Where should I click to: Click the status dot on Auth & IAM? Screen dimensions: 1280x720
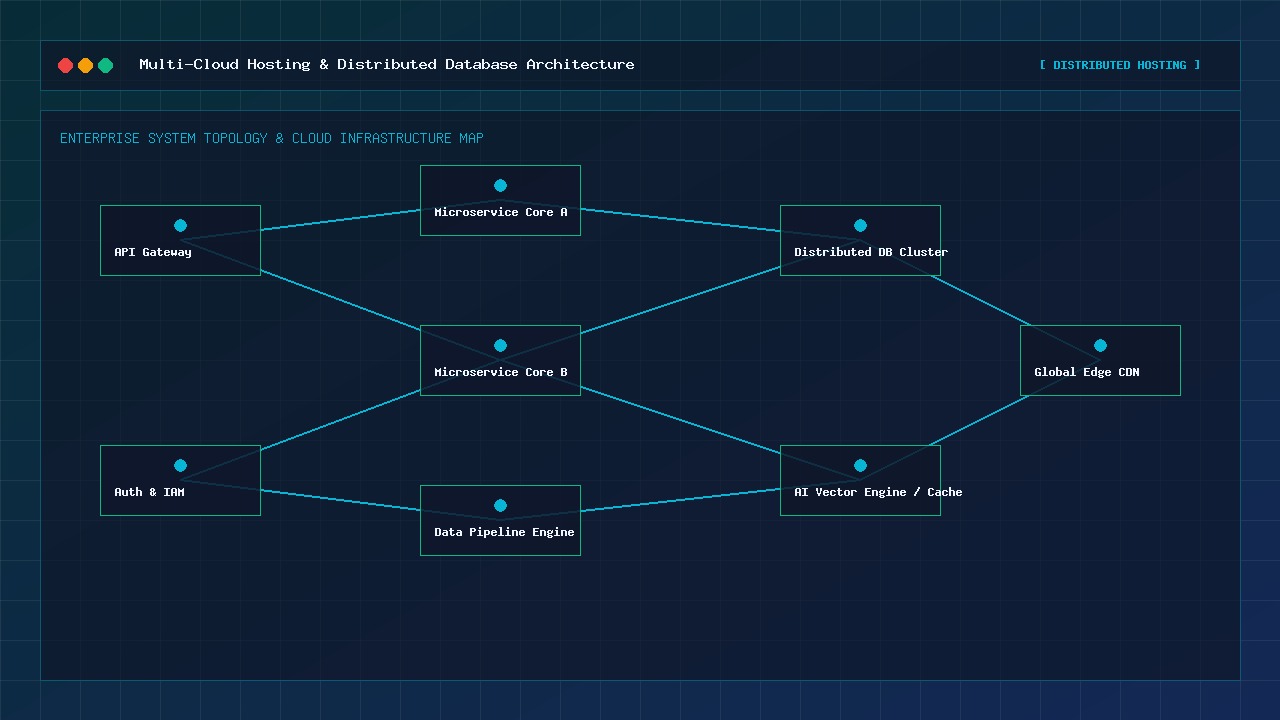click(x=180, y=465)
